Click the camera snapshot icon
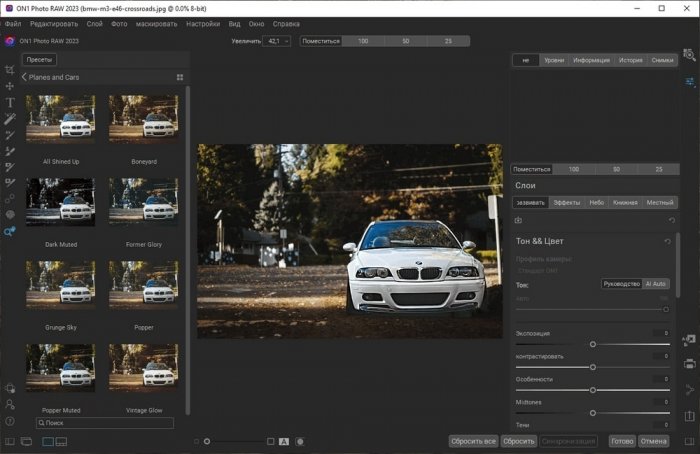The image size is (700, 454). 518,220
